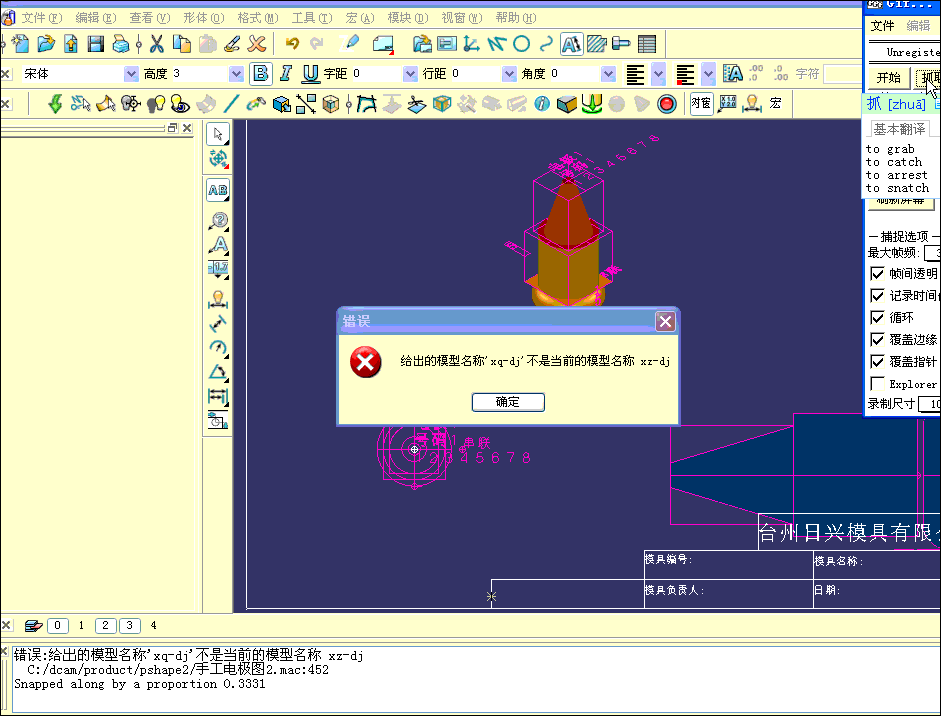This screenshot has width=941, height=716.
Task: Toggle Bold text formatting
Action: [260, 74]
